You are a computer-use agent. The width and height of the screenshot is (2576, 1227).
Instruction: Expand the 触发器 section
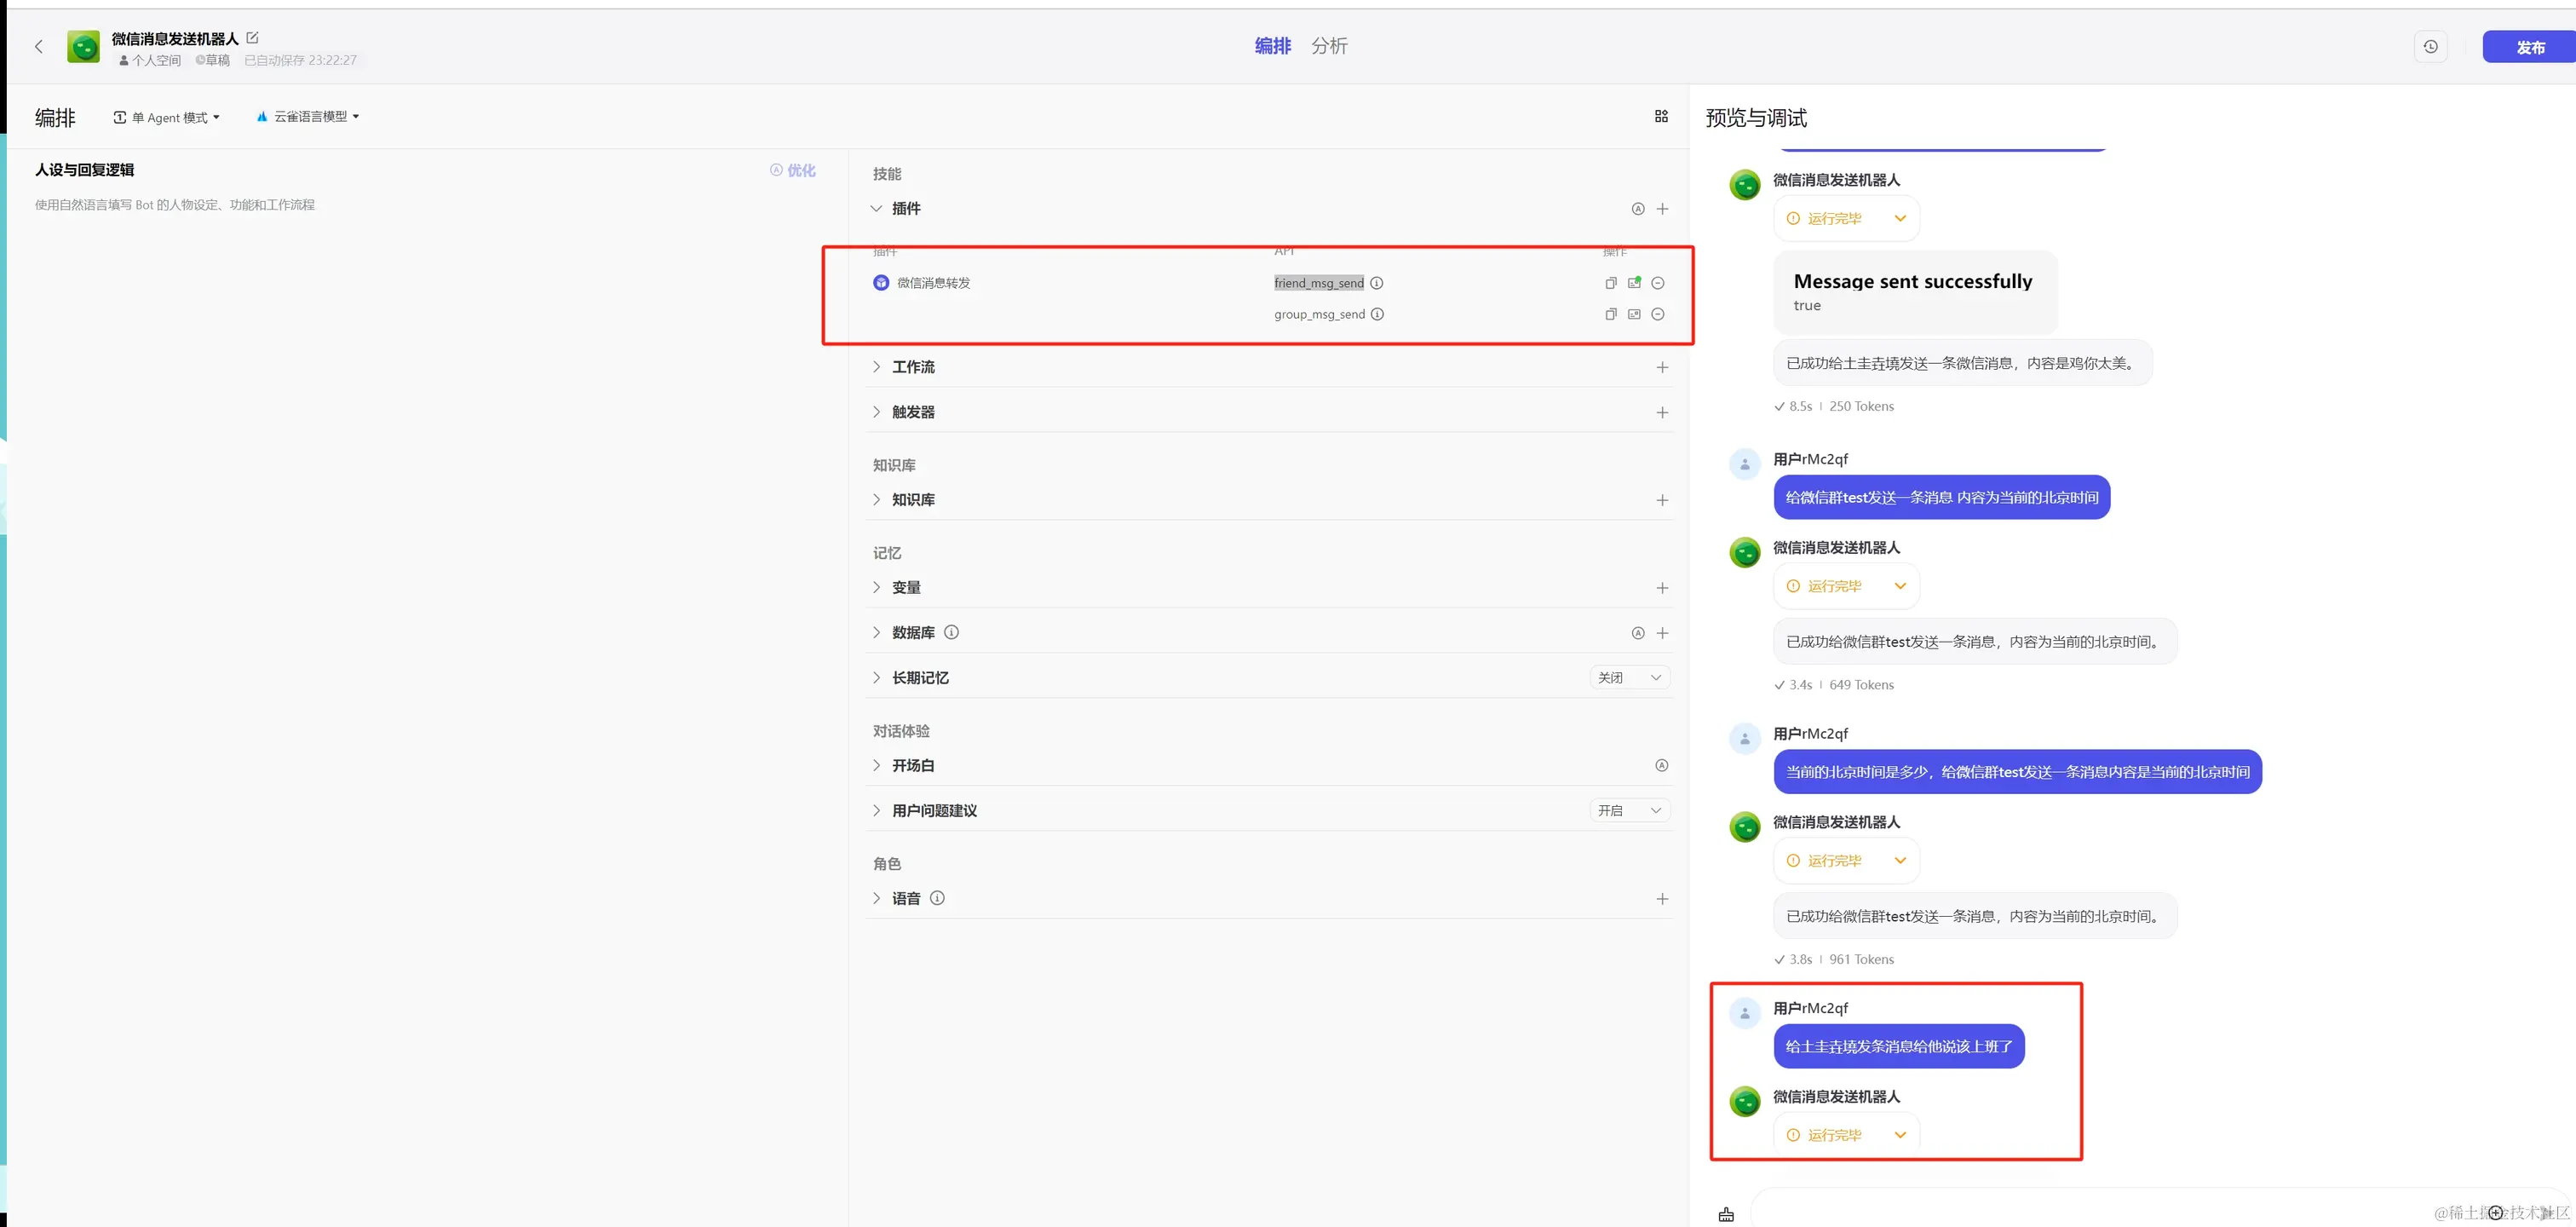(877, 412)
